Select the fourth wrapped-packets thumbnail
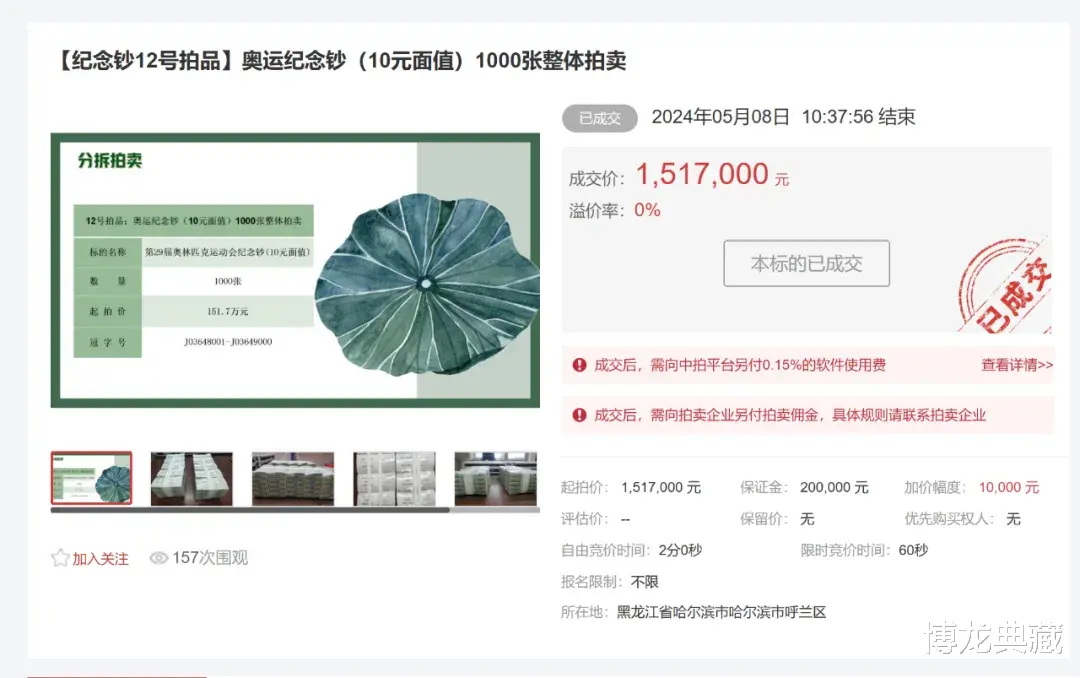Image resolution: width=1080 pixels, height=678 pixels. tap(394, 477)
